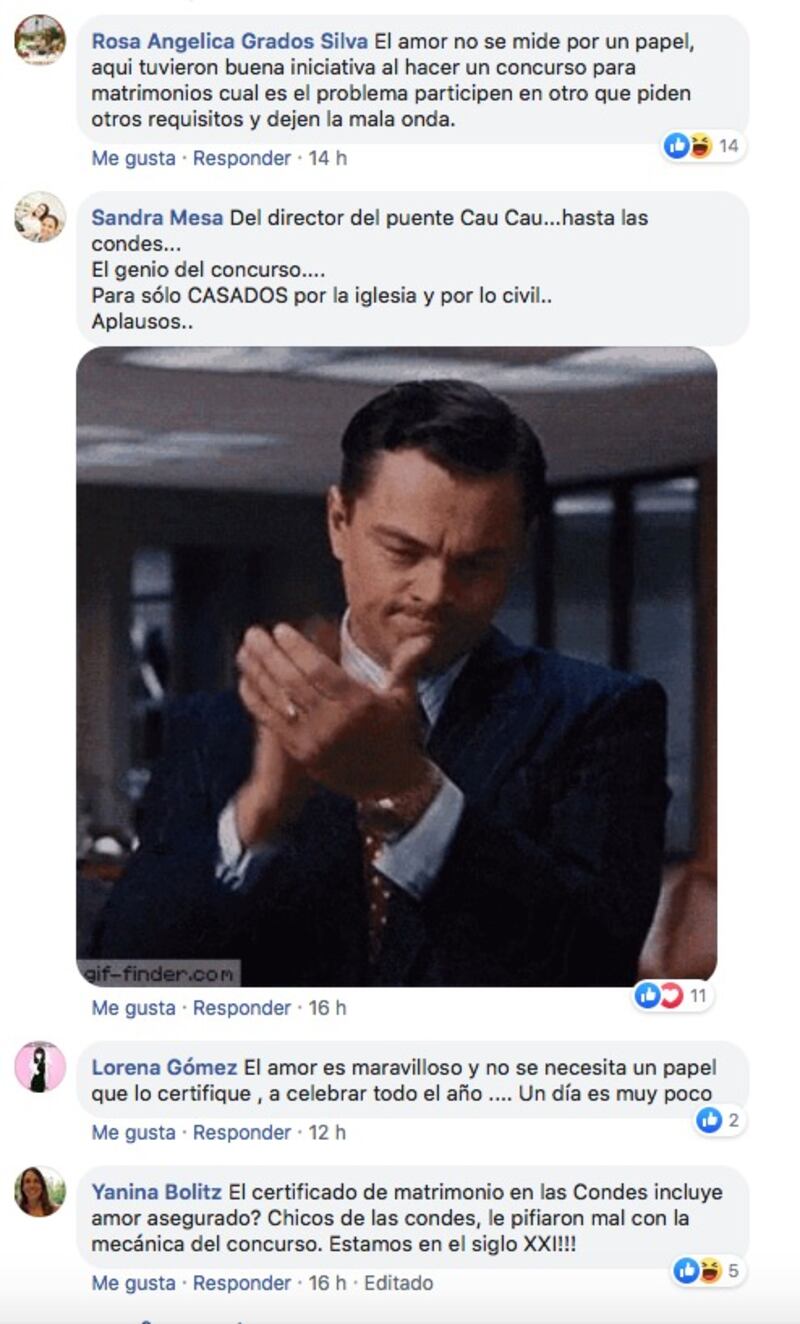This screenshot has width=800, height=1324.
Task: Open Rosa Angelica Grados Silva's profile picture
Action: coord(40,40)
